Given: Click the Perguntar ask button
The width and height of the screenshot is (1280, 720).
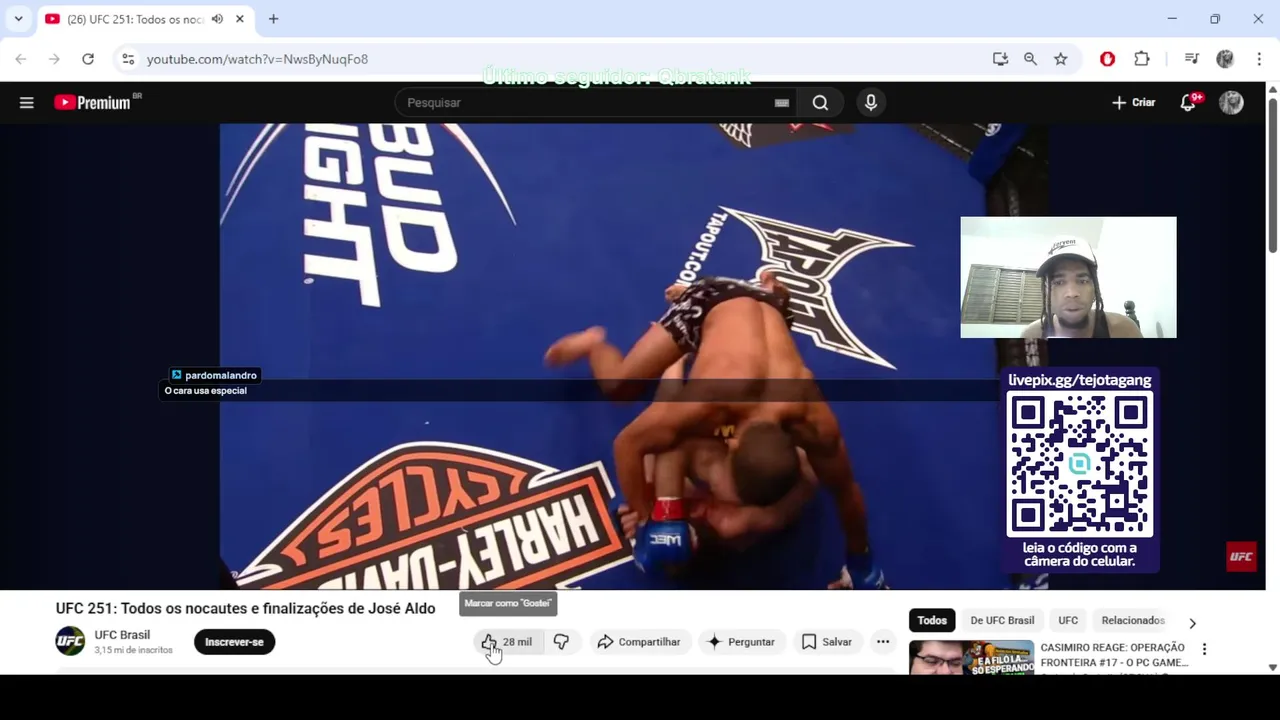Looking at the screenshot, I should 741,642.
